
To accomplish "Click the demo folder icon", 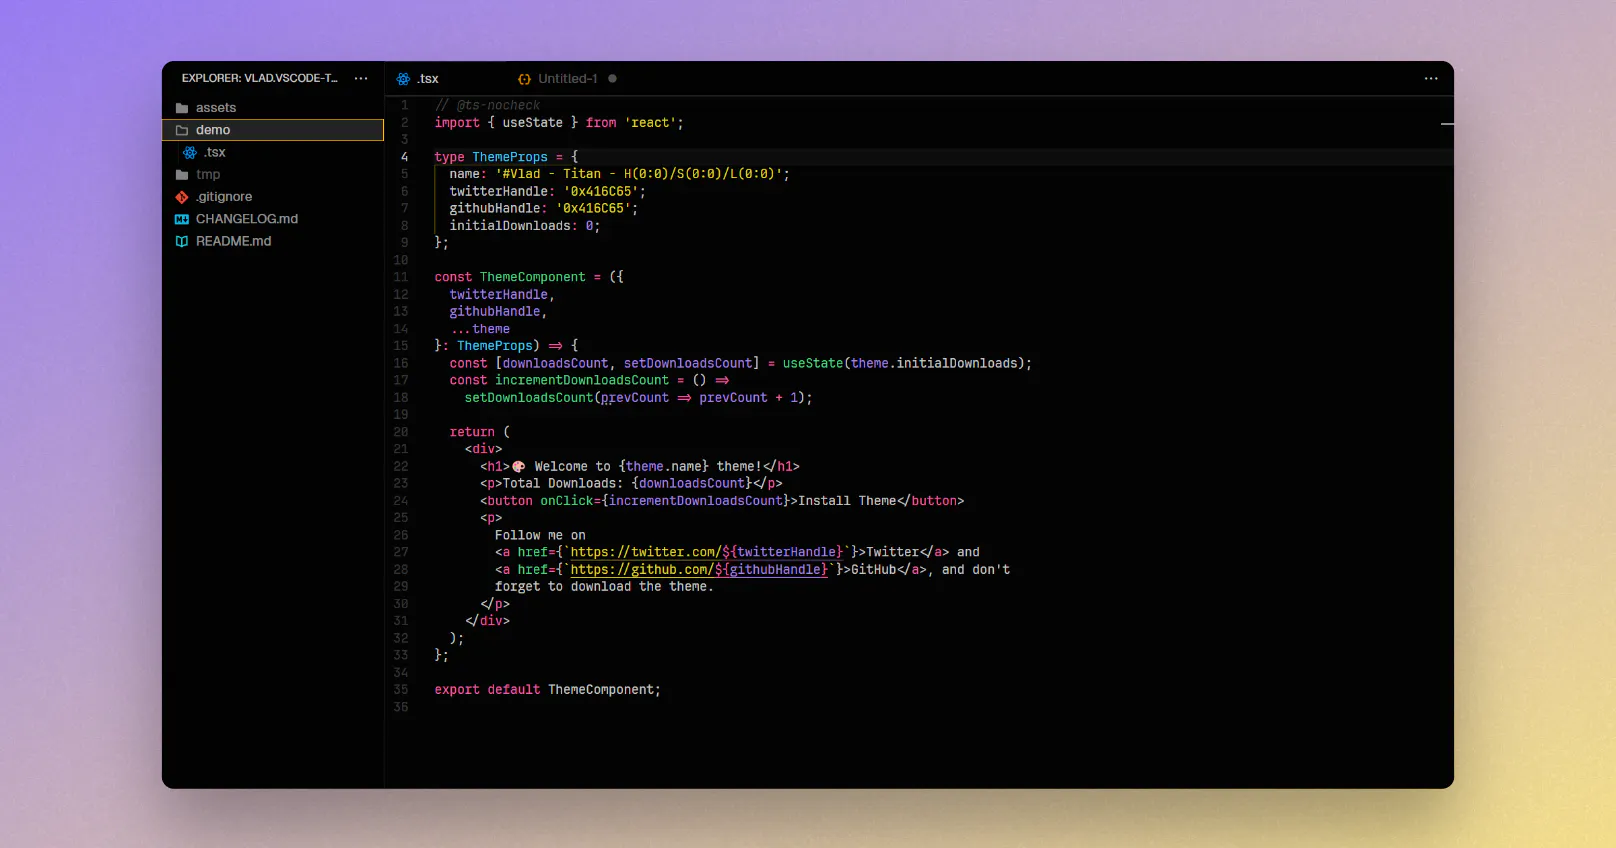I will coord(182,130).
